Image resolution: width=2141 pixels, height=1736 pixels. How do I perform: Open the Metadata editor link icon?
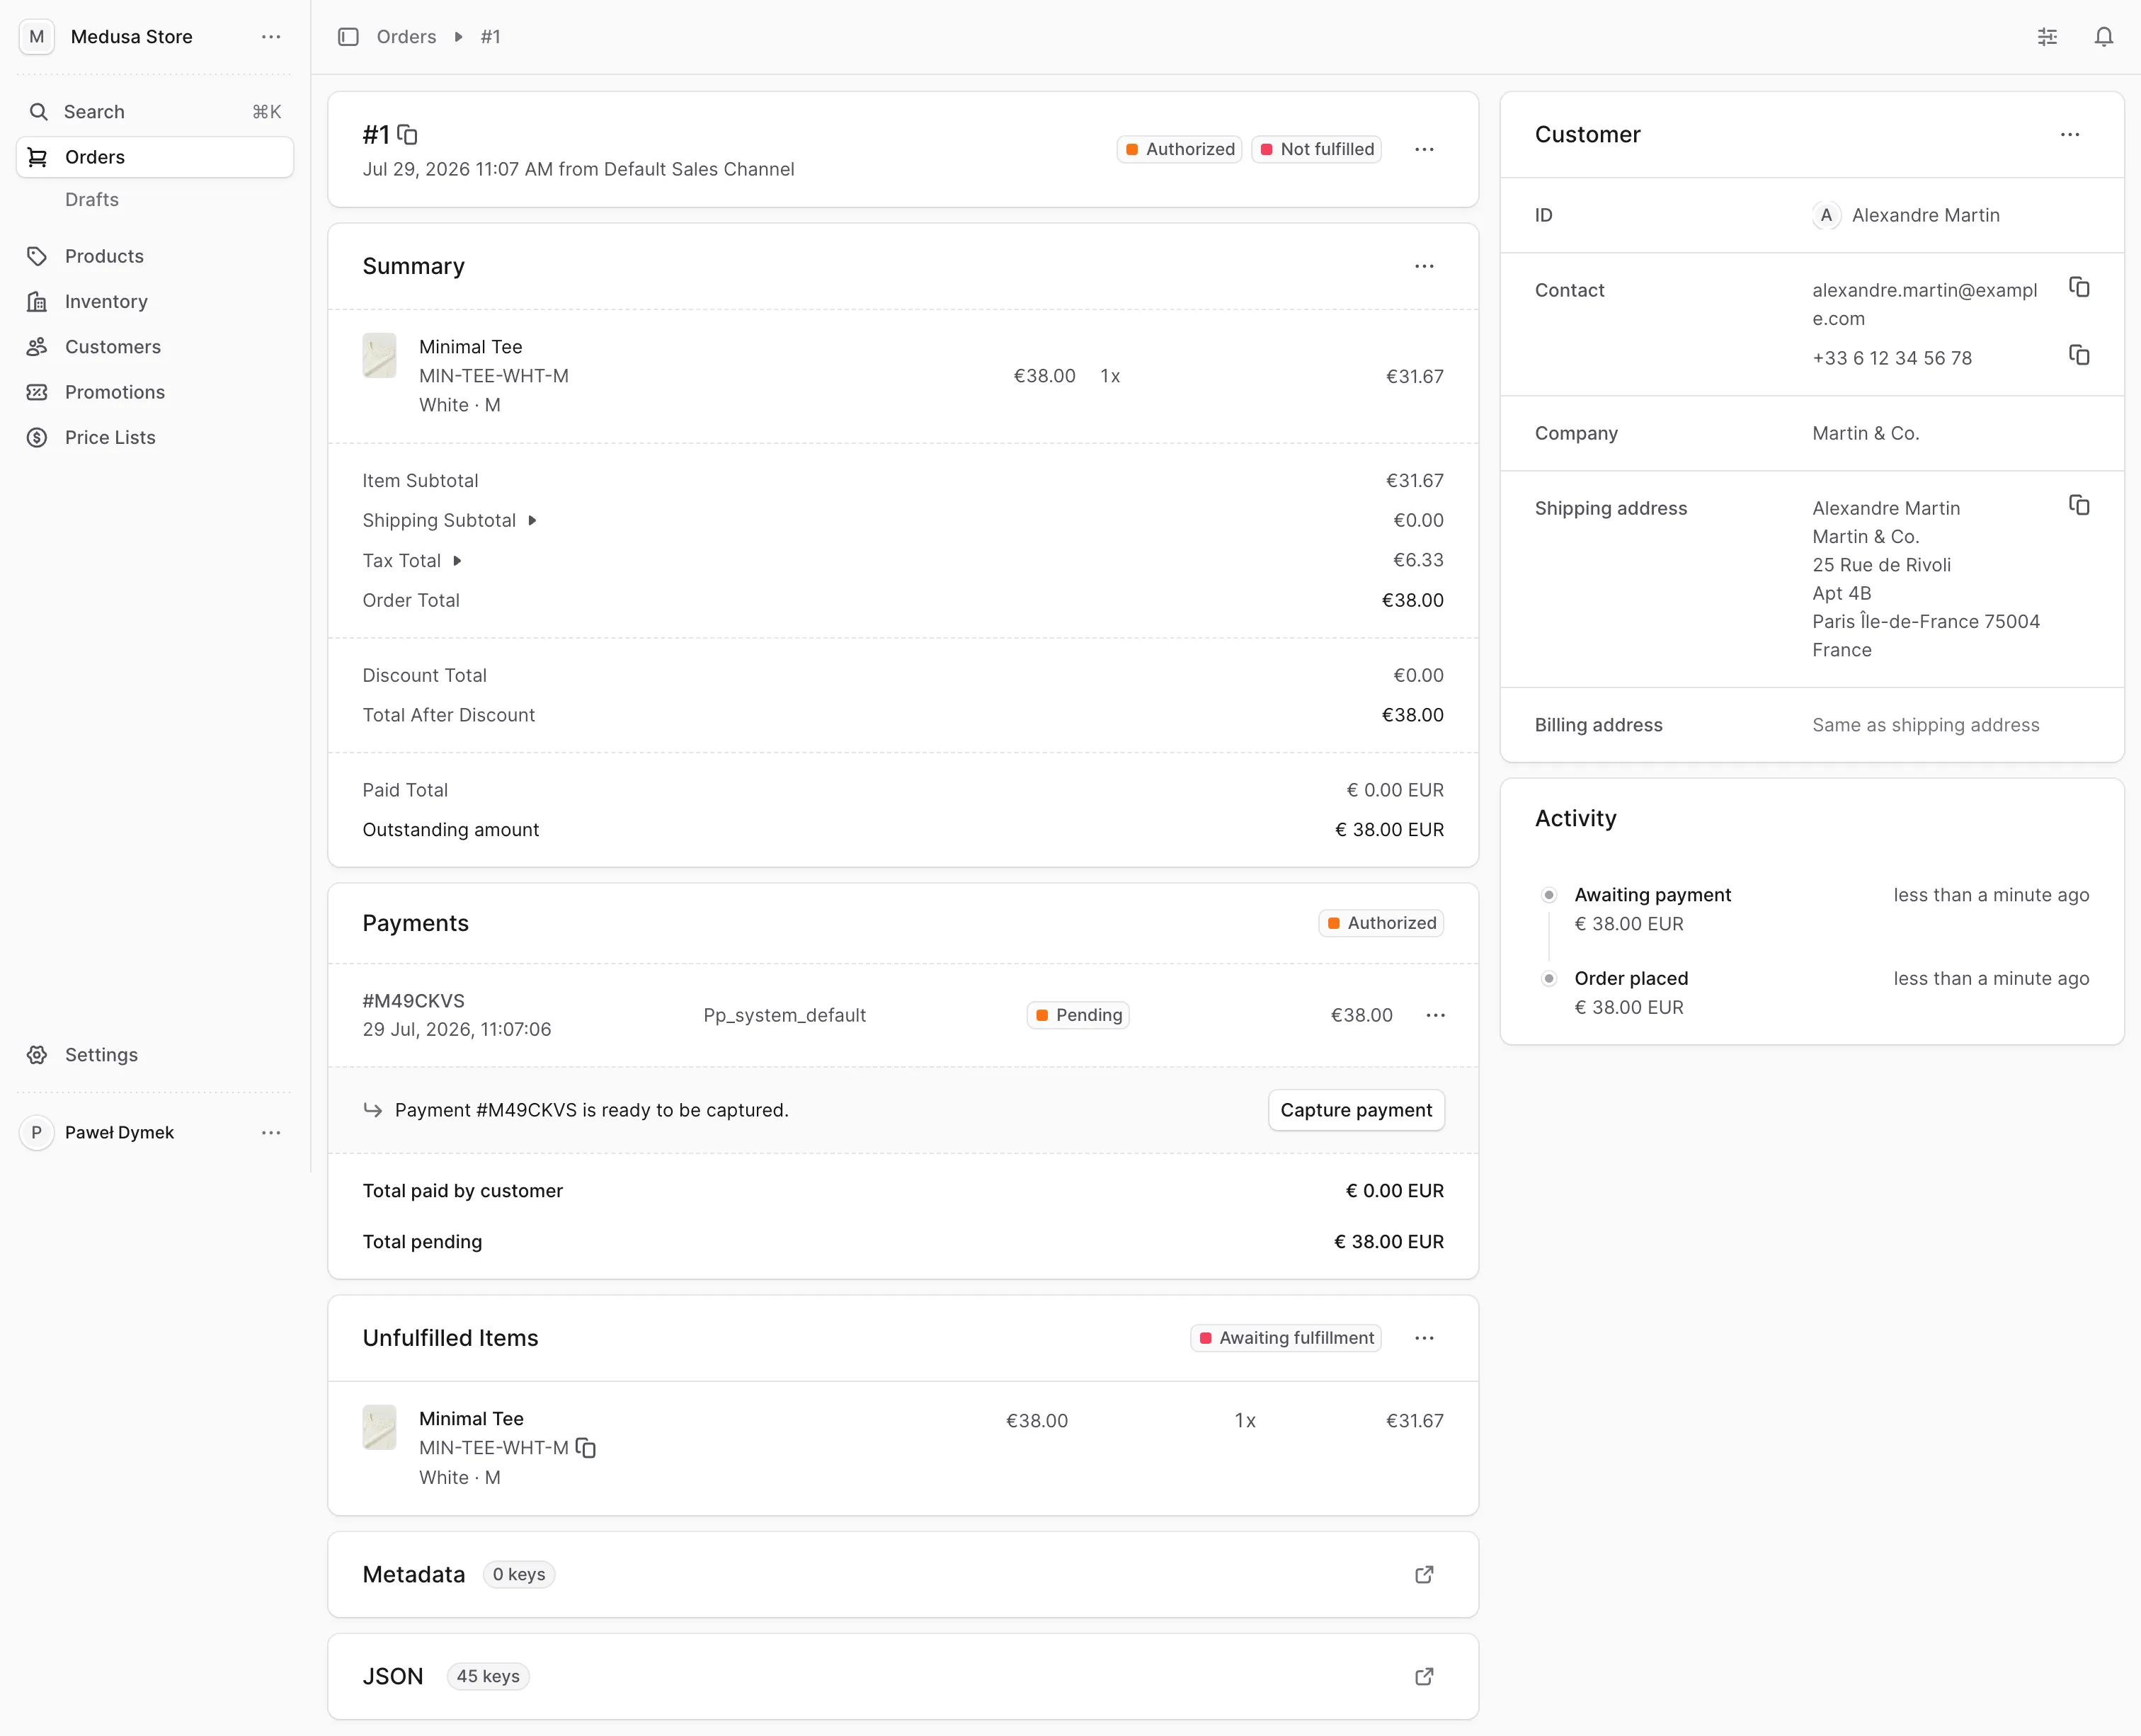1424,1575
